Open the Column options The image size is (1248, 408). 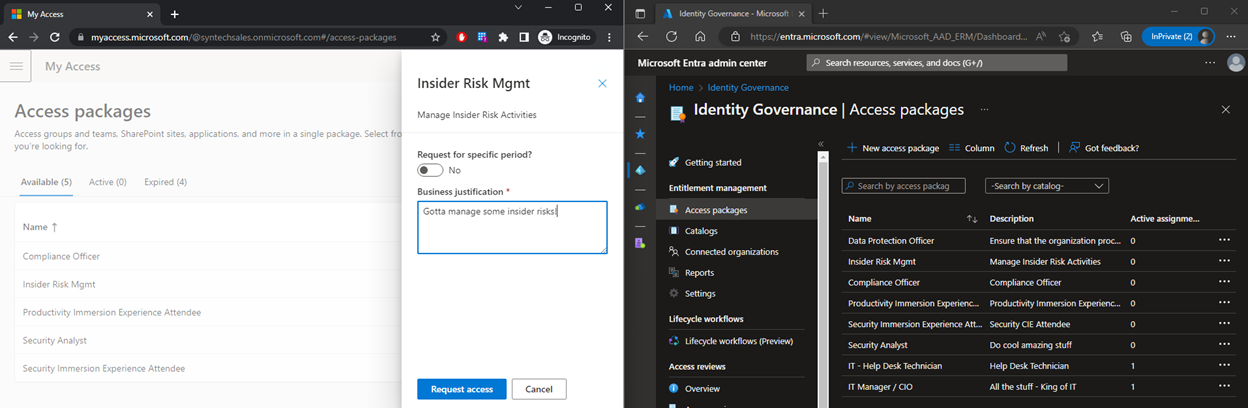tap(971, 148)
